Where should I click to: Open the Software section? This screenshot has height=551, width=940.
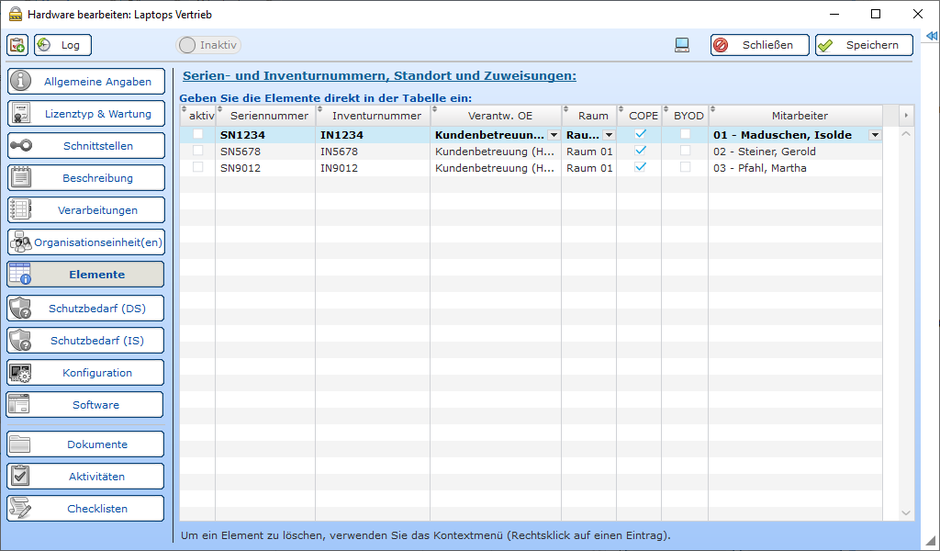(86, 405)
